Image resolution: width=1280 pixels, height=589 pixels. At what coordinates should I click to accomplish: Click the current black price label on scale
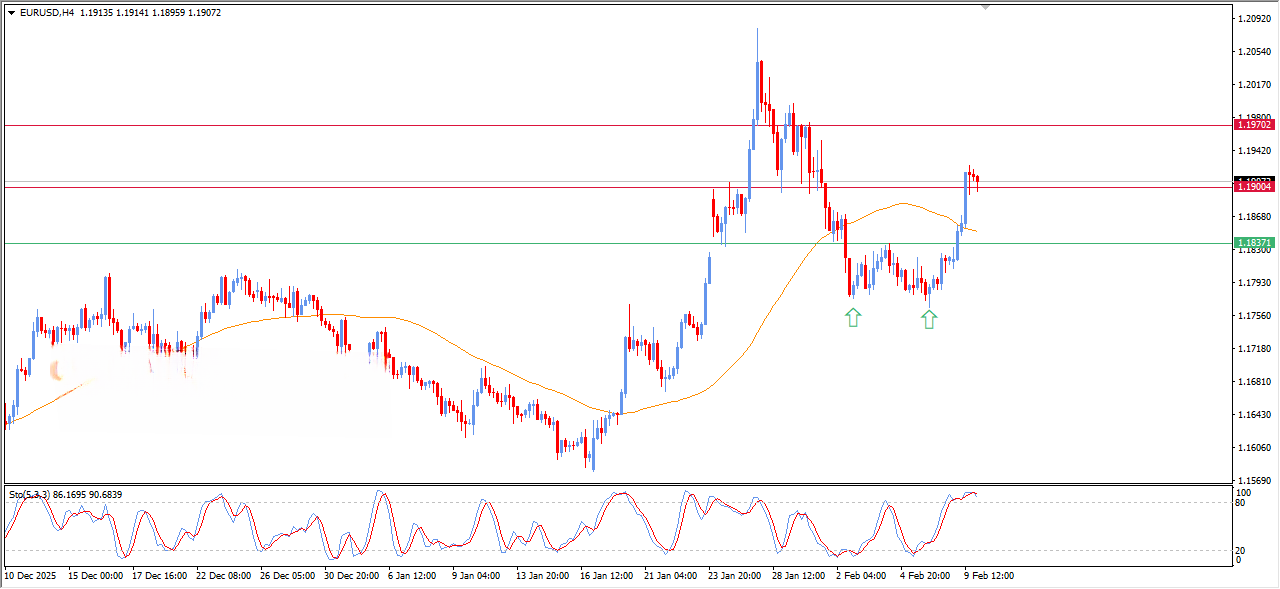click(x=1254, y=180)
